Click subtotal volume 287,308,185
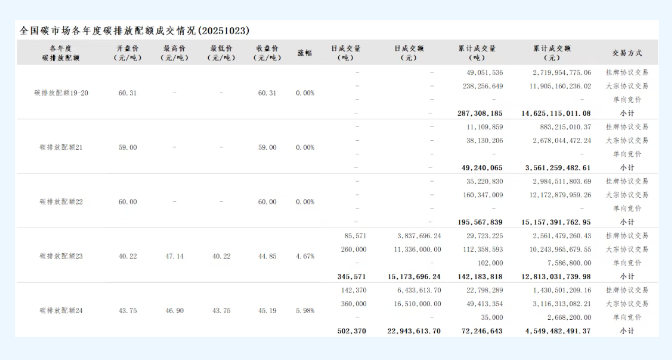Viewport: 672px width, 360px height. 480,114
